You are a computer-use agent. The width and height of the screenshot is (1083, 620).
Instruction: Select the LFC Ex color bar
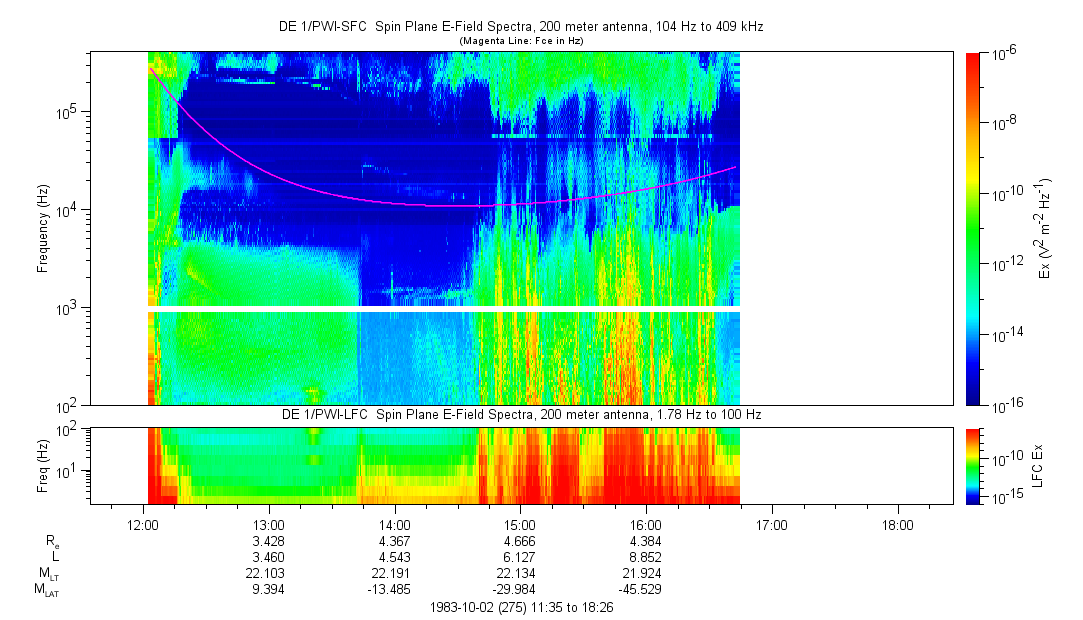point(973,465)
